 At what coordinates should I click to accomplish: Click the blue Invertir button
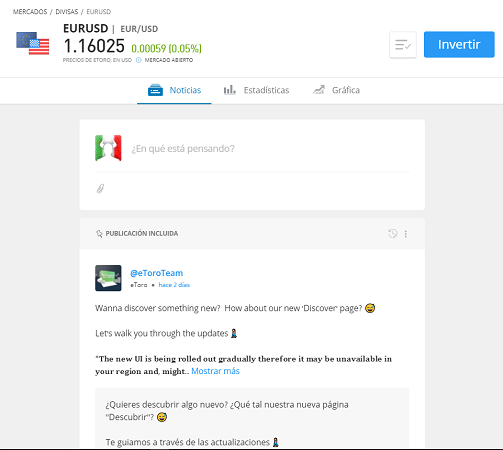point(459,45)
